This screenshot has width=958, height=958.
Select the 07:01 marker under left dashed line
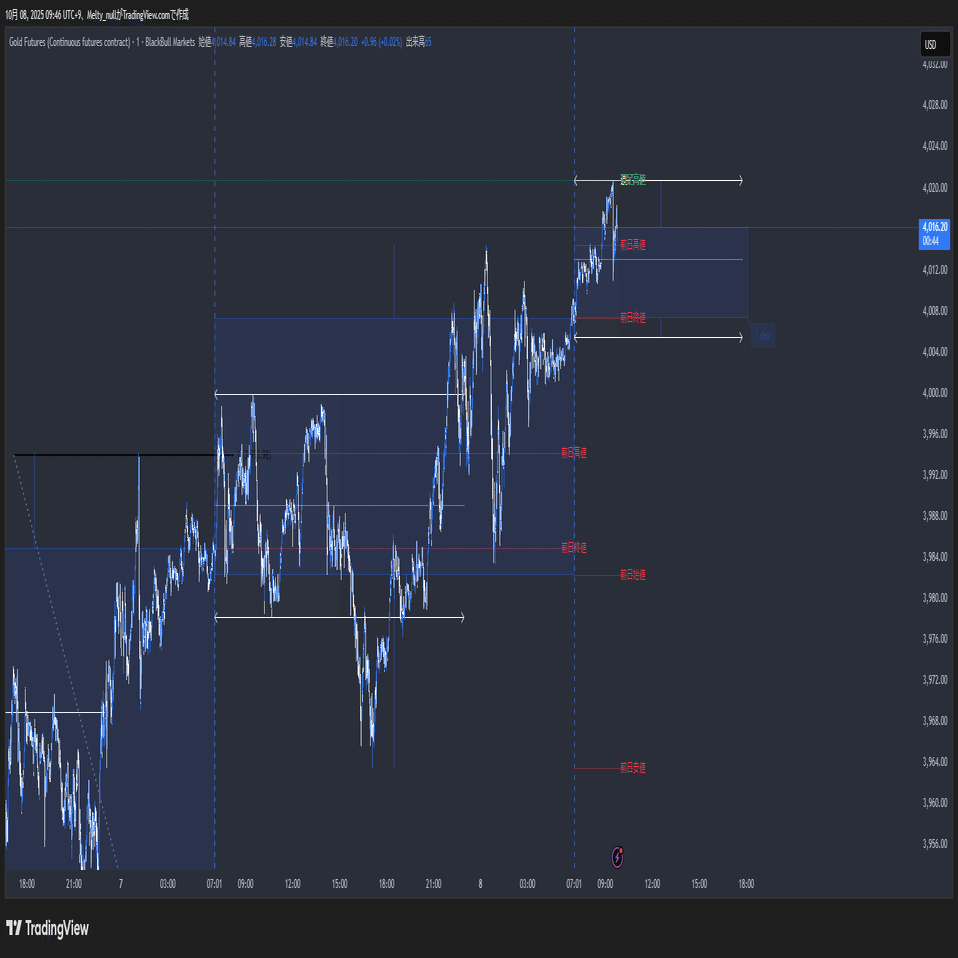click(x=214, y=883)
